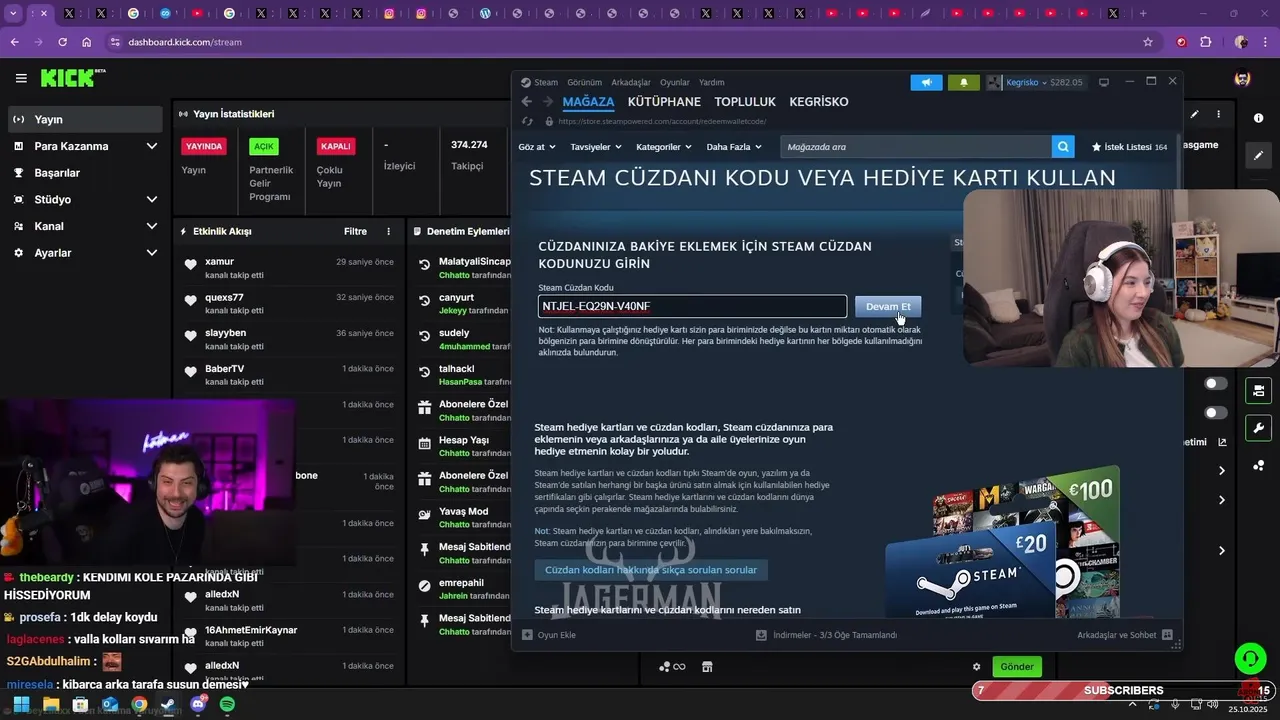The image size is (1280, 720).
Task: Click the AÇIK partner program badge
Action: coord(264,146)
